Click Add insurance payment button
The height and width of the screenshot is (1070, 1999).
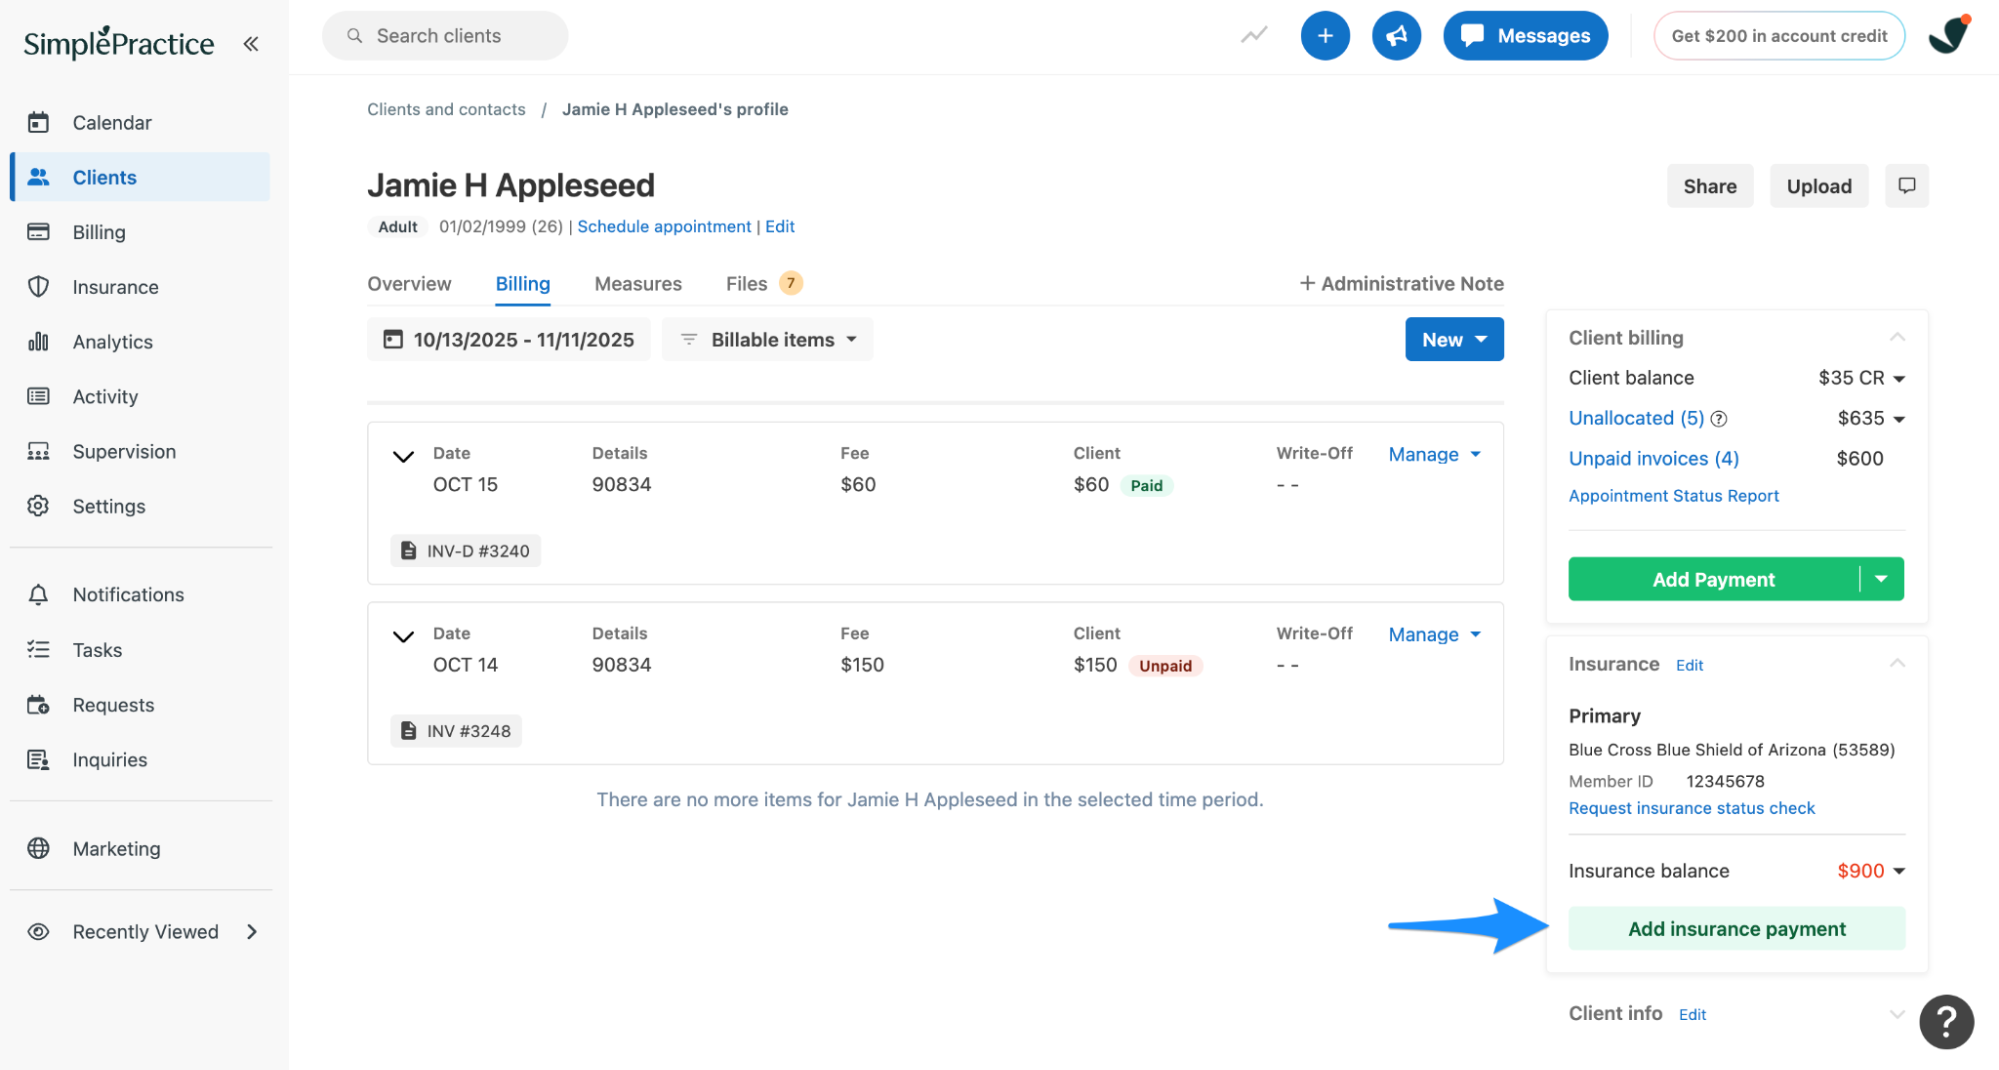click(1737, 929)
